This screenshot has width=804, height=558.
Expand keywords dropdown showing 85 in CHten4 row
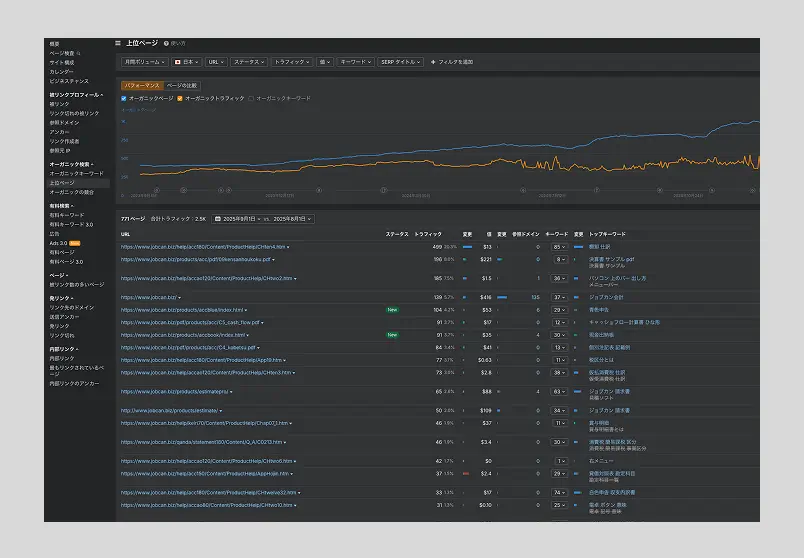coord(559,247)
